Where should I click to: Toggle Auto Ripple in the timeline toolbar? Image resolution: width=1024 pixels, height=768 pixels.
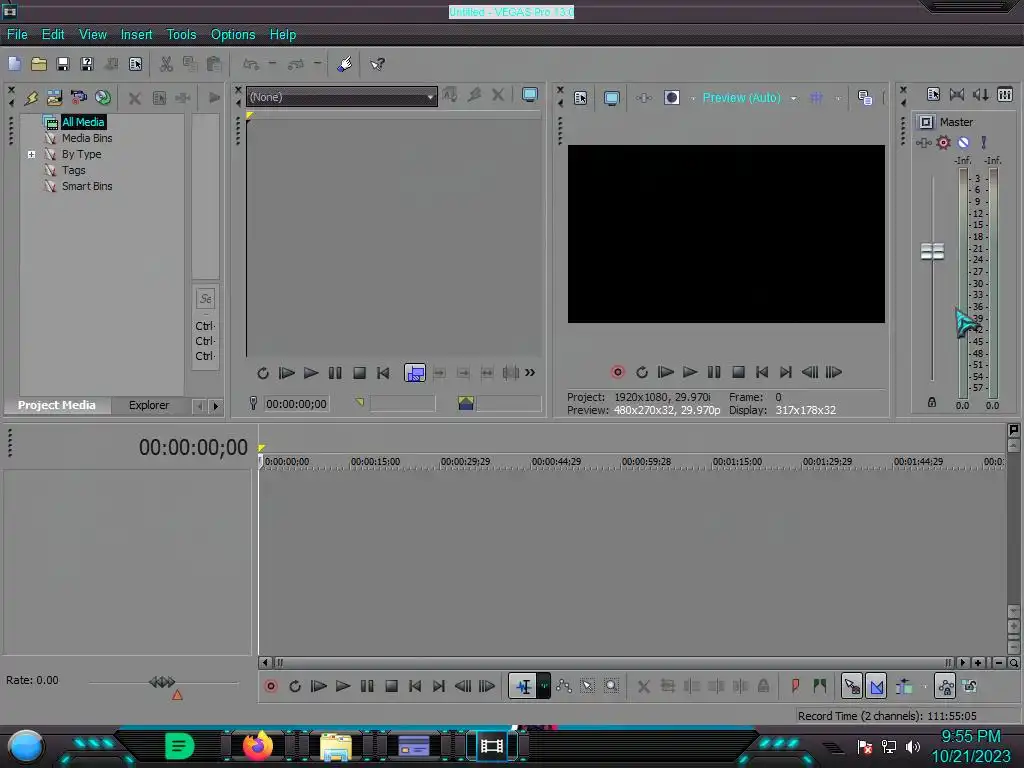[904, 686]
